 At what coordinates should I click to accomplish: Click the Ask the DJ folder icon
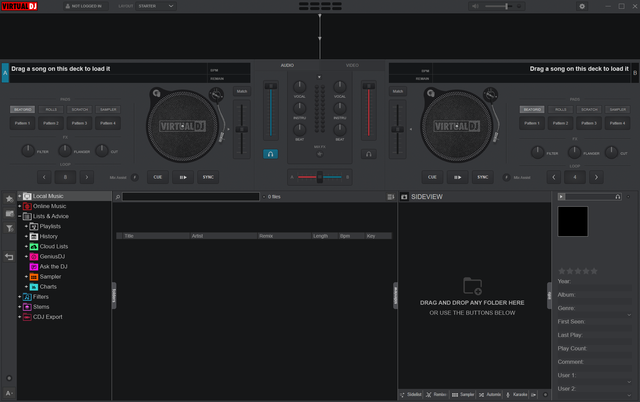(34, 267)
